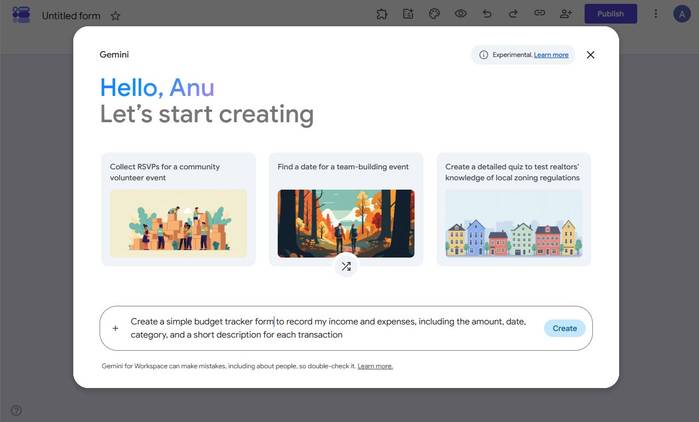Star the Untitled form

115,16
